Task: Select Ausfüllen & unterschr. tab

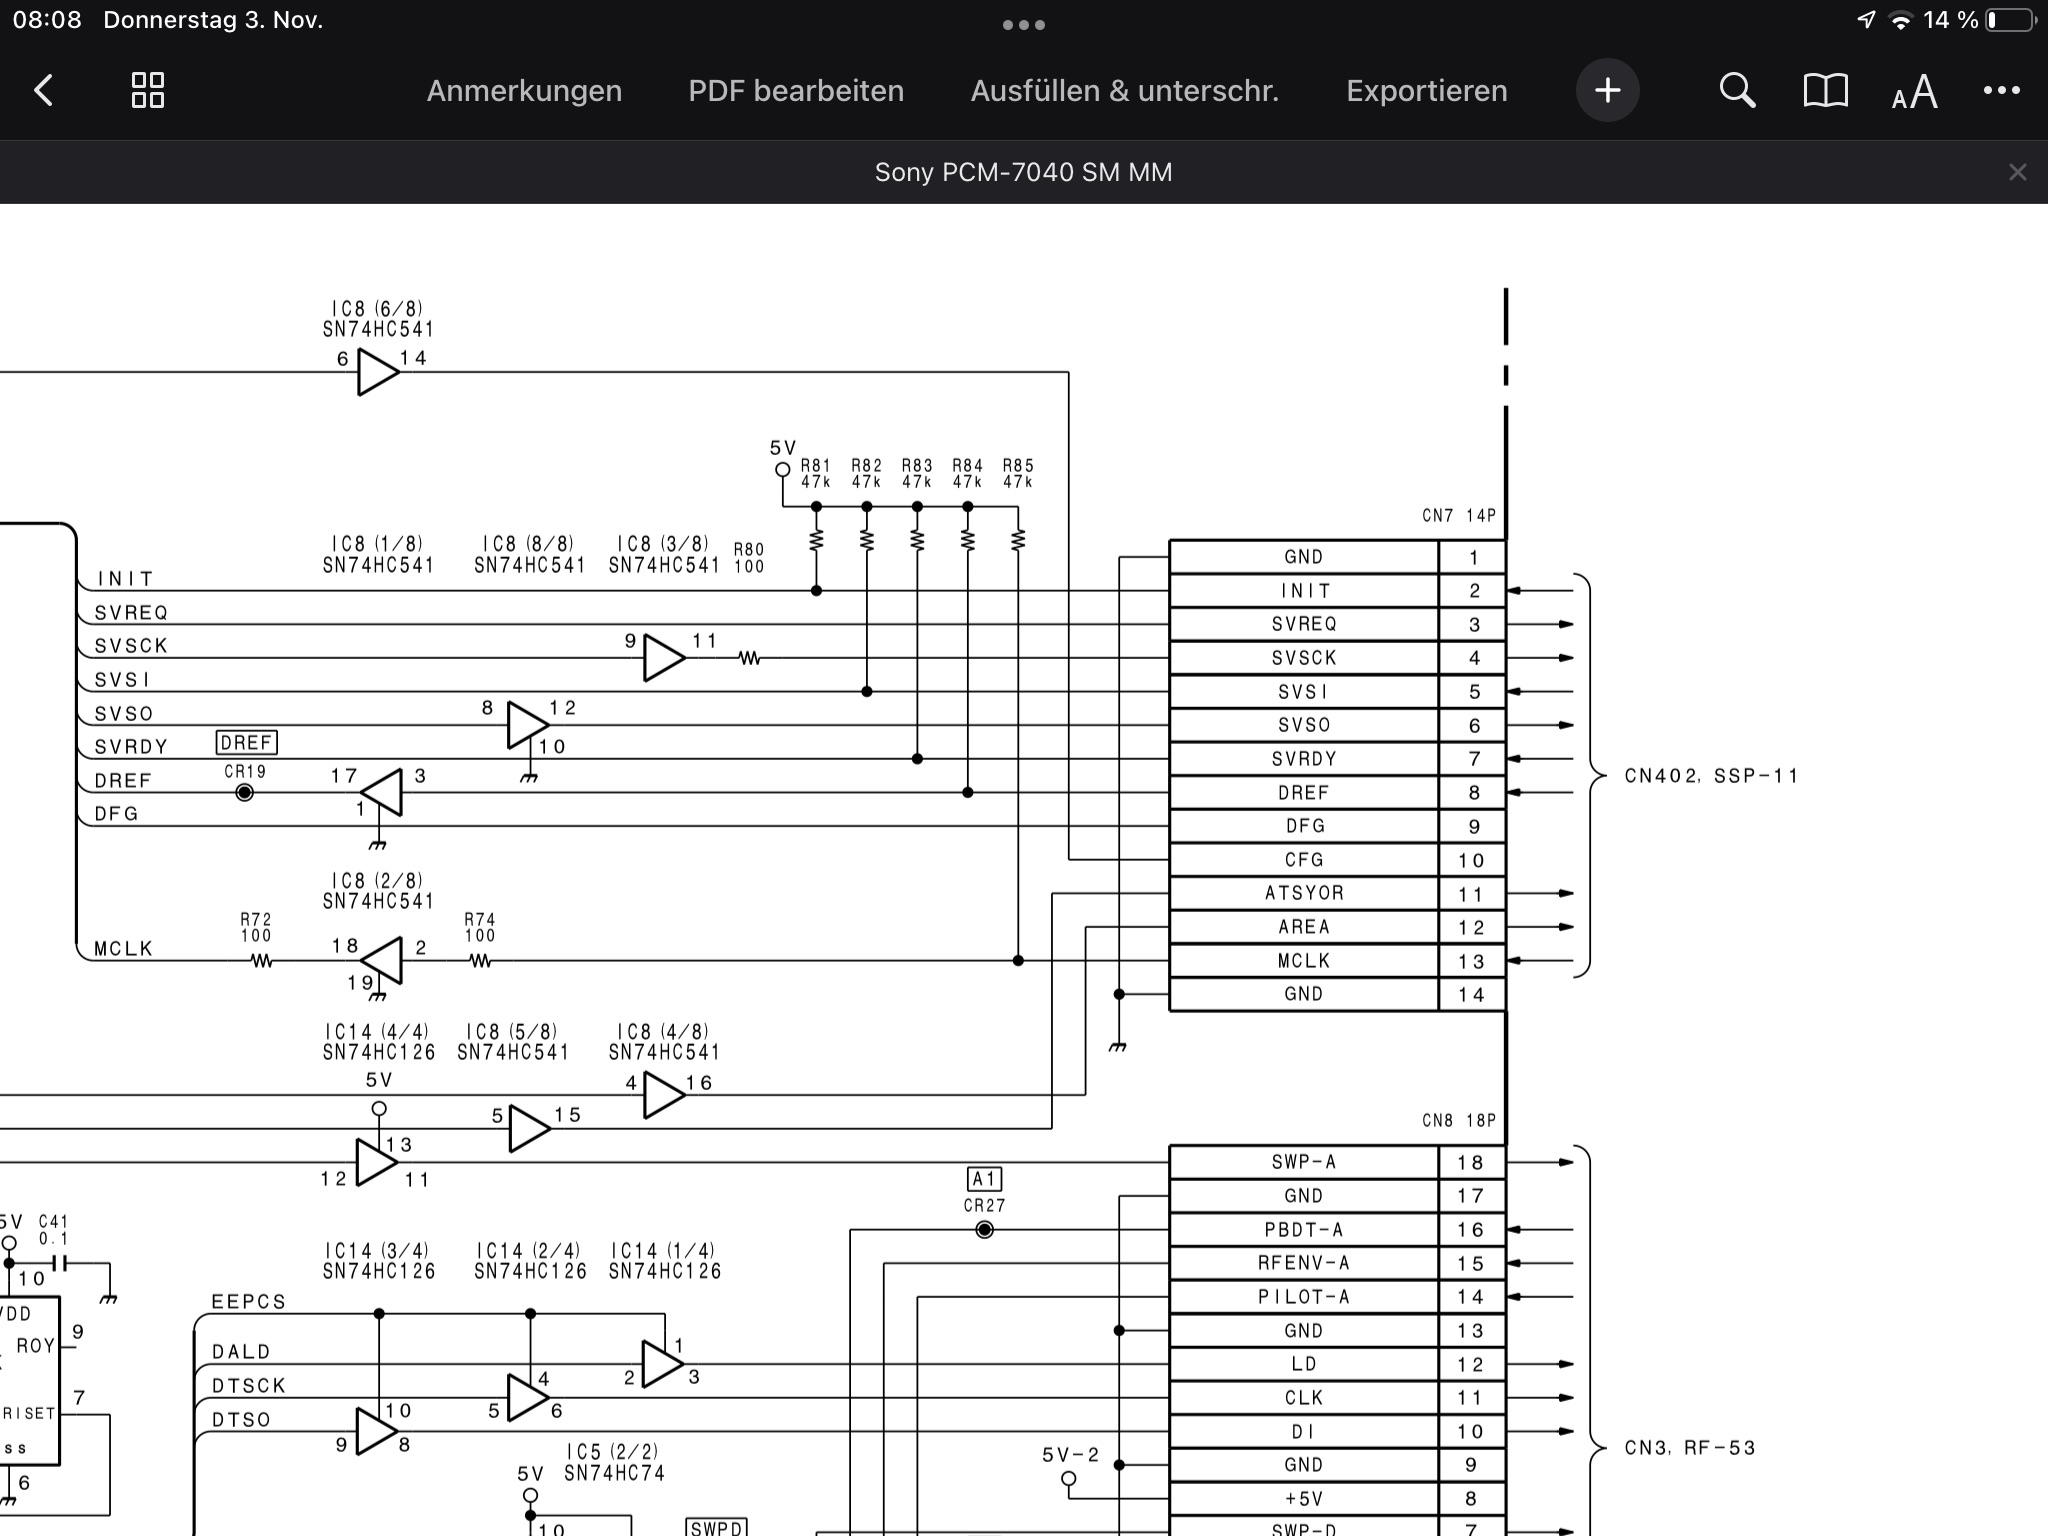Action: [x=1124, y=91]
